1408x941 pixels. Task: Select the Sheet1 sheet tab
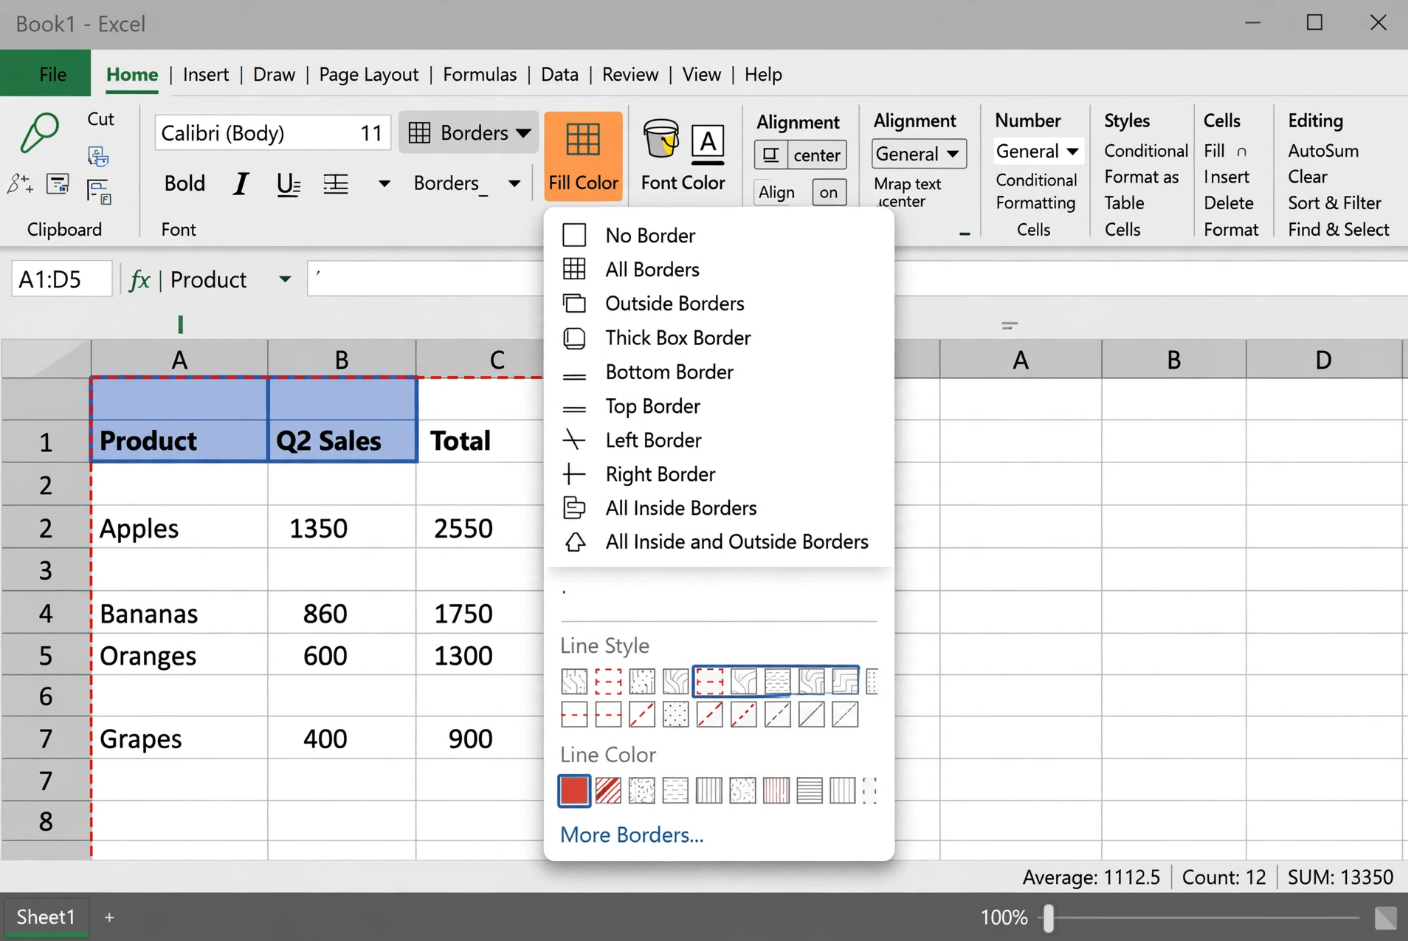point(45,917)
